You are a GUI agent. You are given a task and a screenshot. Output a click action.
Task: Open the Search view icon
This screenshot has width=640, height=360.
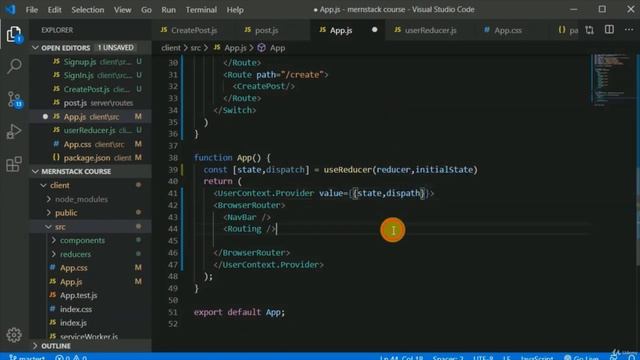point(14,66)
